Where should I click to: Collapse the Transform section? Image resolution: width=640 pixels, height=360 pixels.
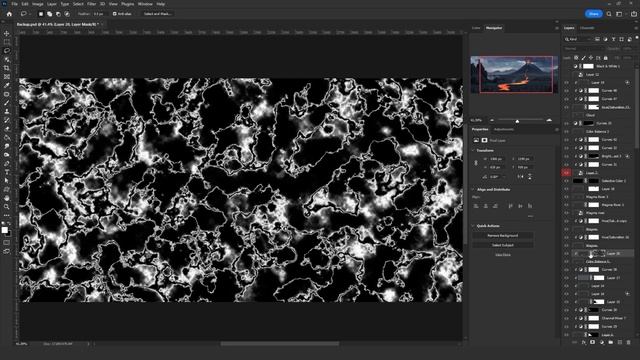473,151
